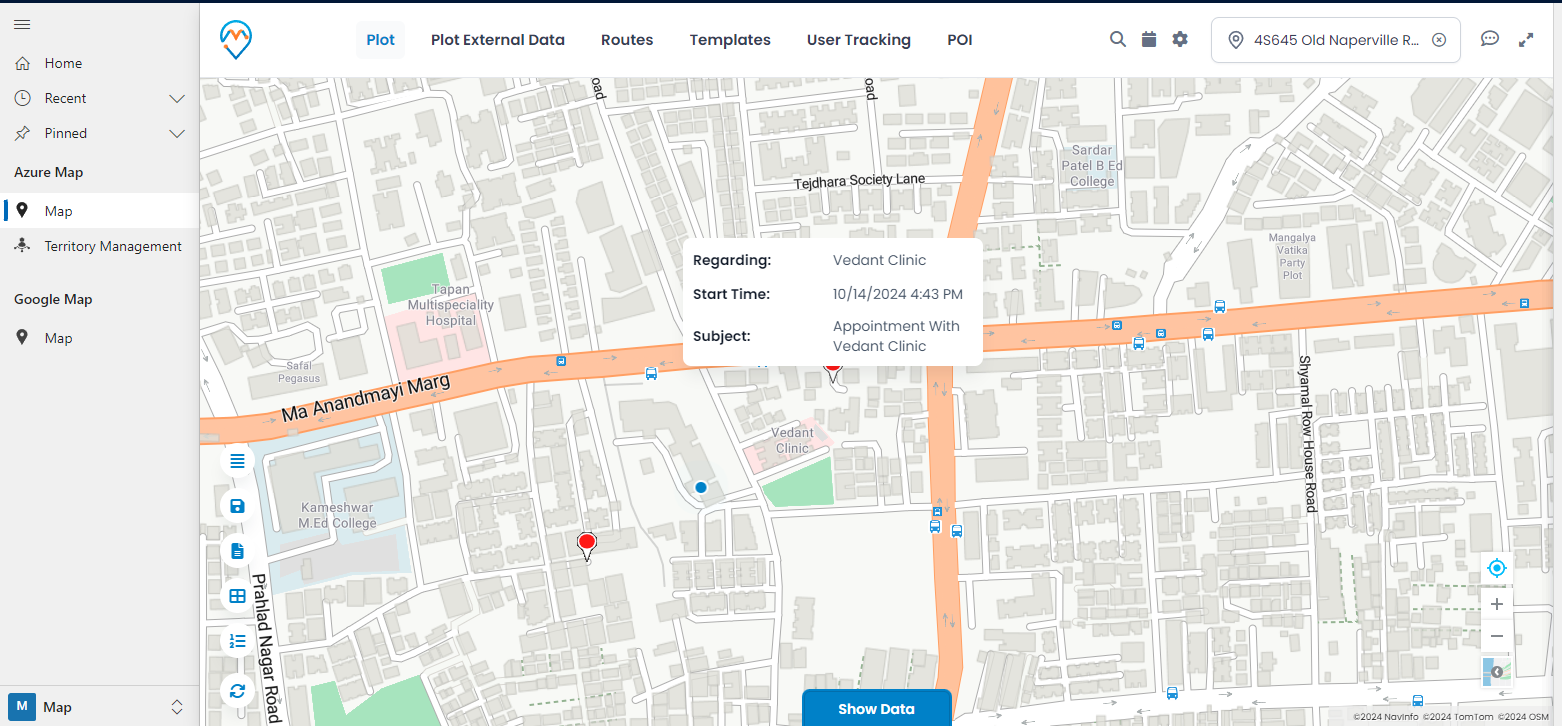Click the search magnifier icon
The image size is (1562, 726).
point(1118,39)
